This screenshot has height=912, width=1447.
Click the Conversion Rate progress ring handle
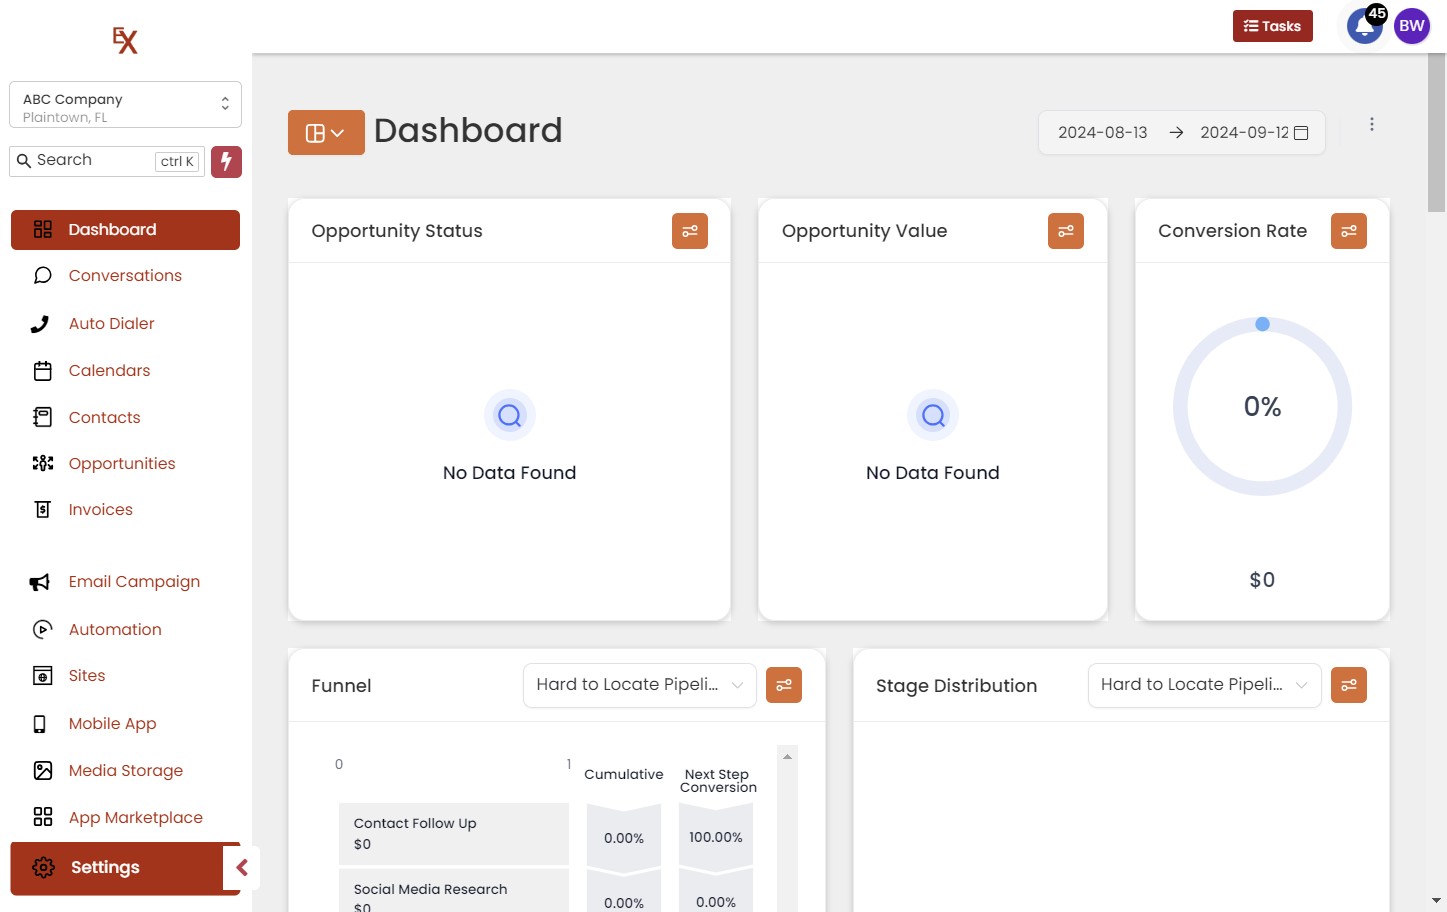point(1262,324)
